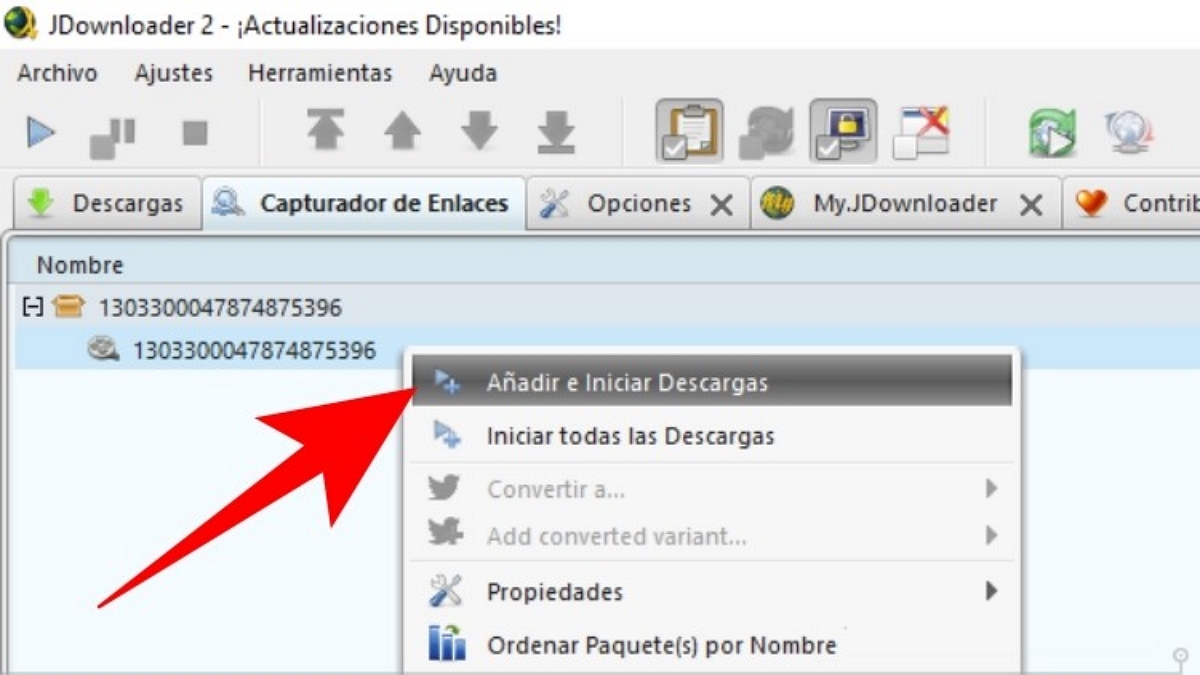Viewport: 1200px width, 675px height.
Task: Open the Herramientas menu
Action: coord(320,73)
